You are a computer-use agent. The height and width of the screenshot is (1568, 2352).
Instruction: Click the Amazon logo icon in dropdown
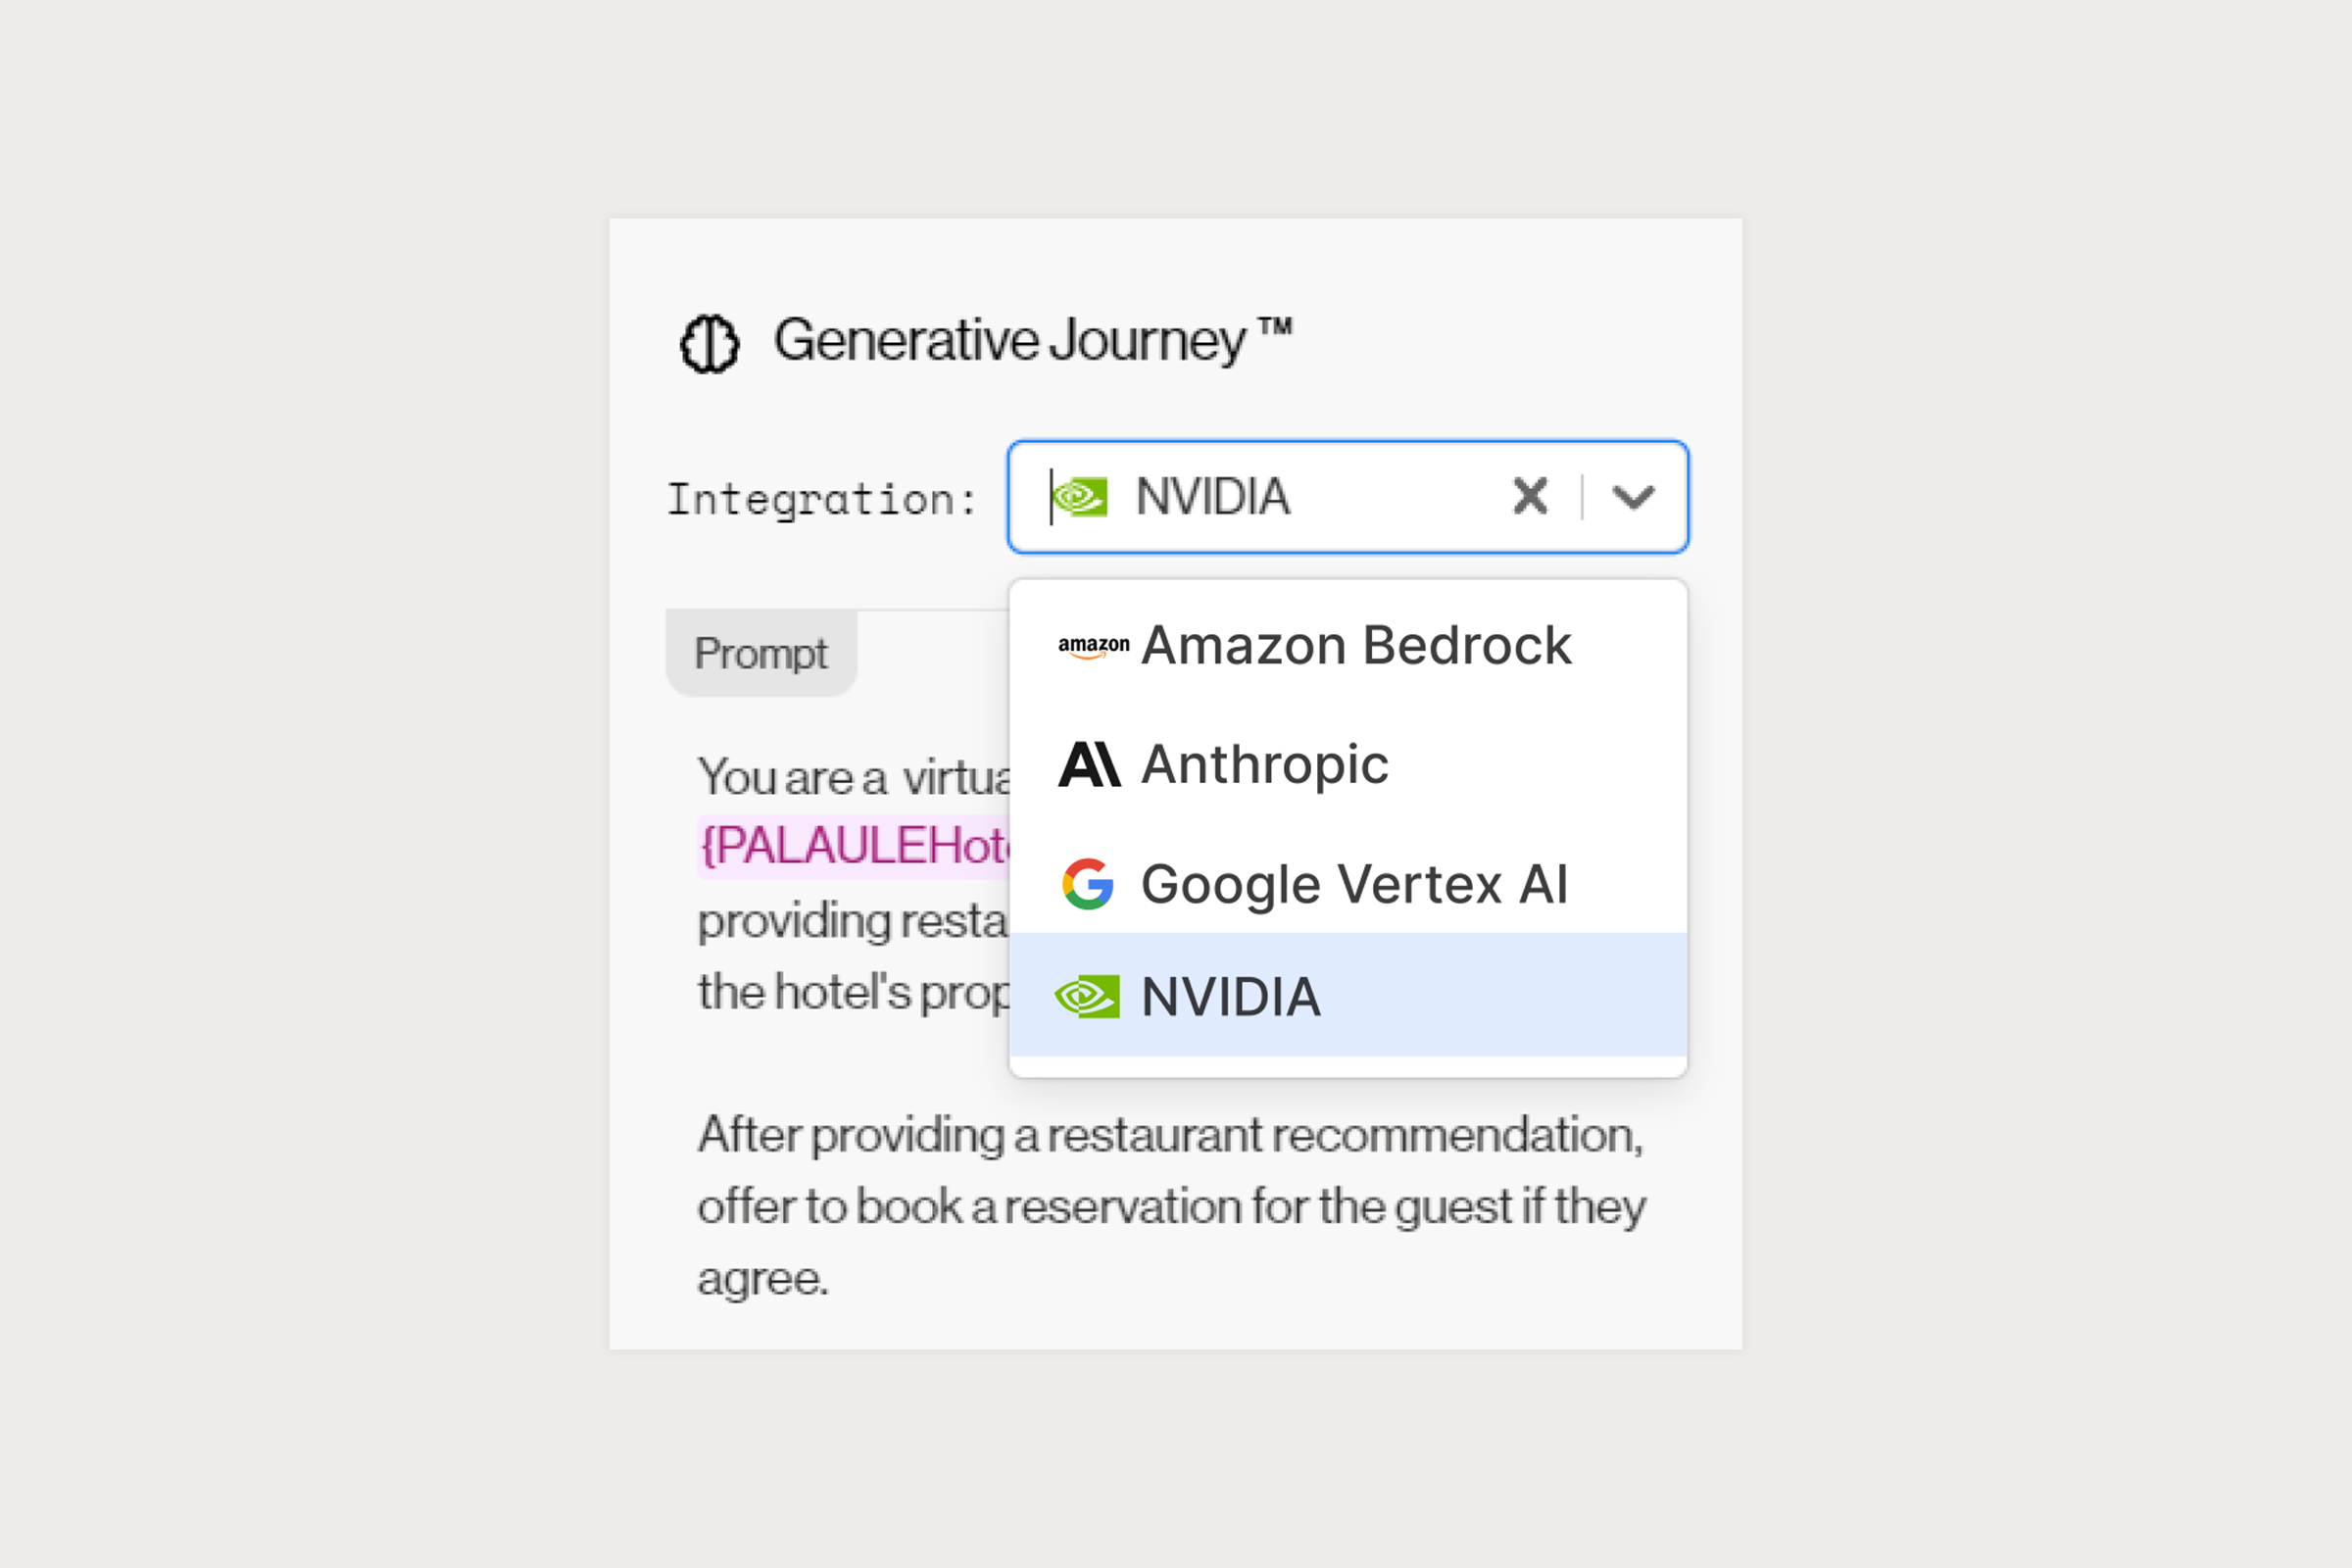(1093, 646)
